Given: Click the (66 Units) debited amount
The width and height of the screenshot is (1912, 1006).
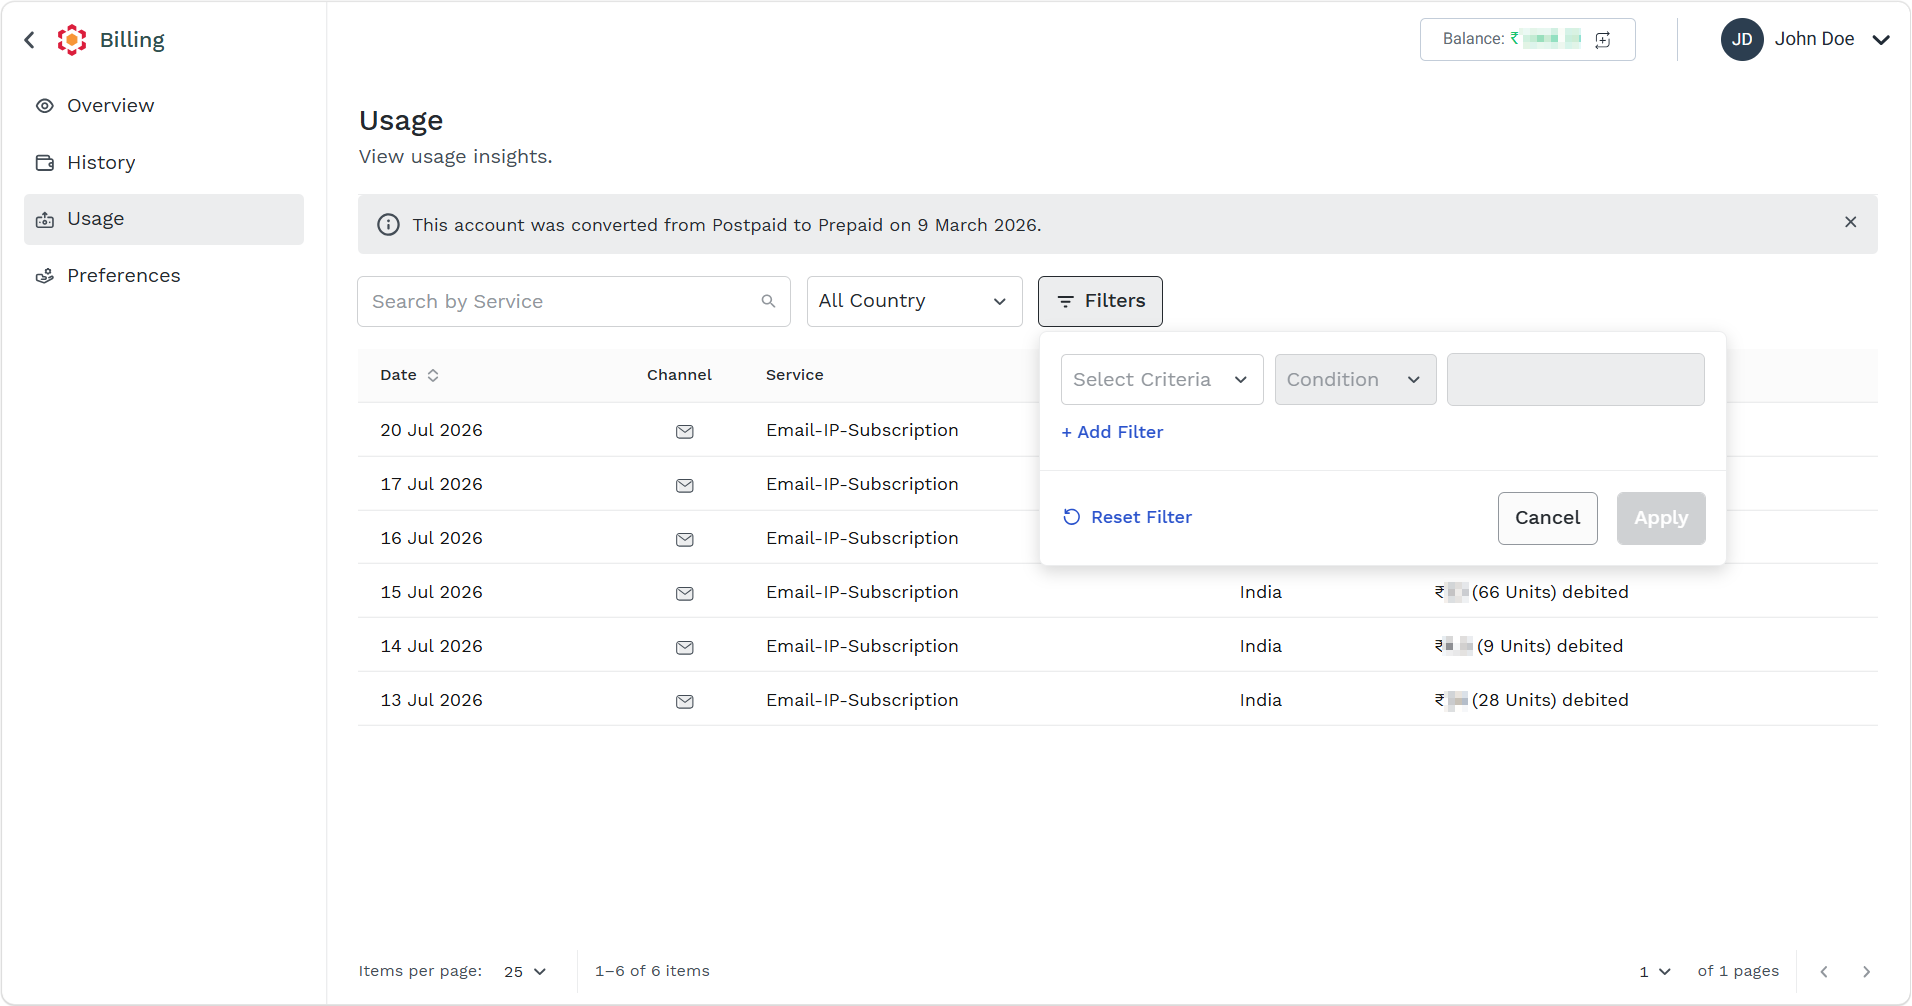Looking at the screenshot, I should [1532, 592].
